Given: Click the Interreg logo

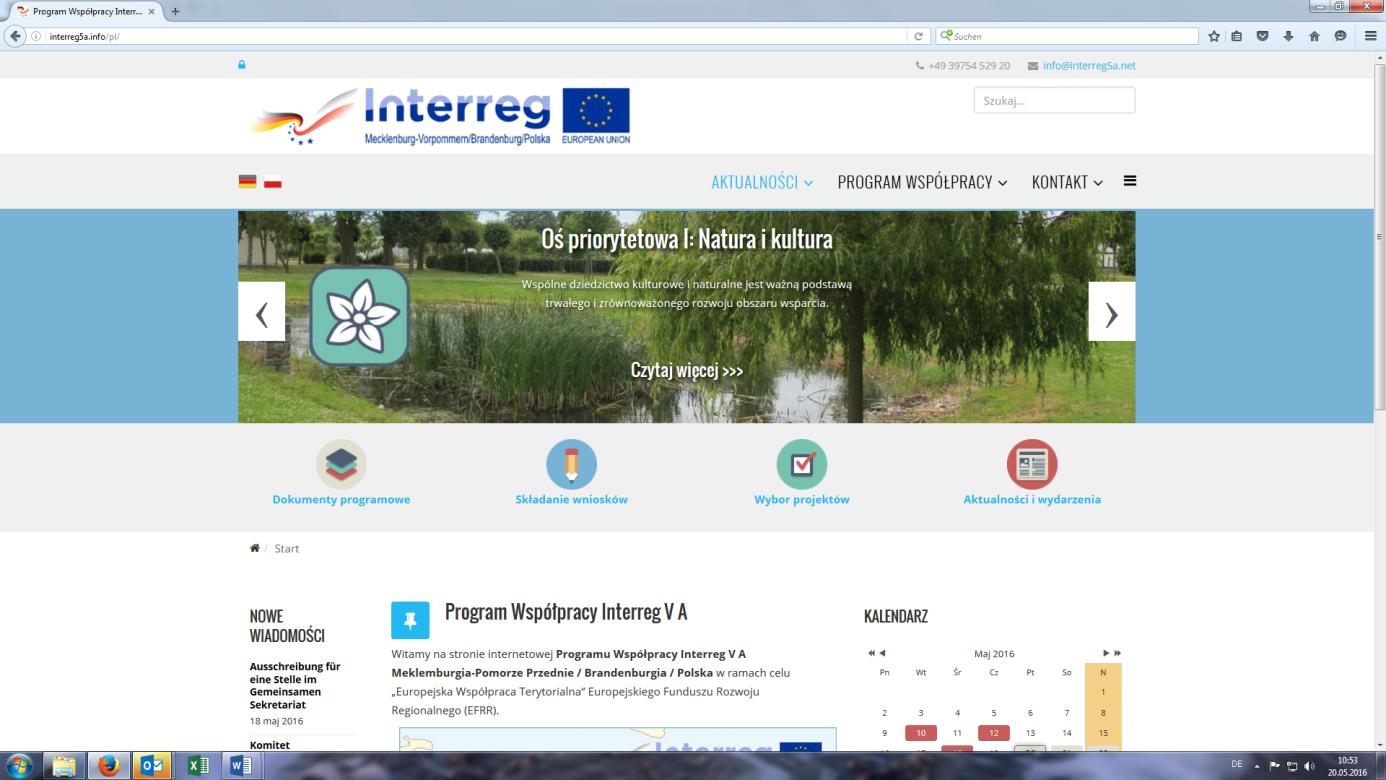Looking at the screenshot, I should [x=440, y=116].
